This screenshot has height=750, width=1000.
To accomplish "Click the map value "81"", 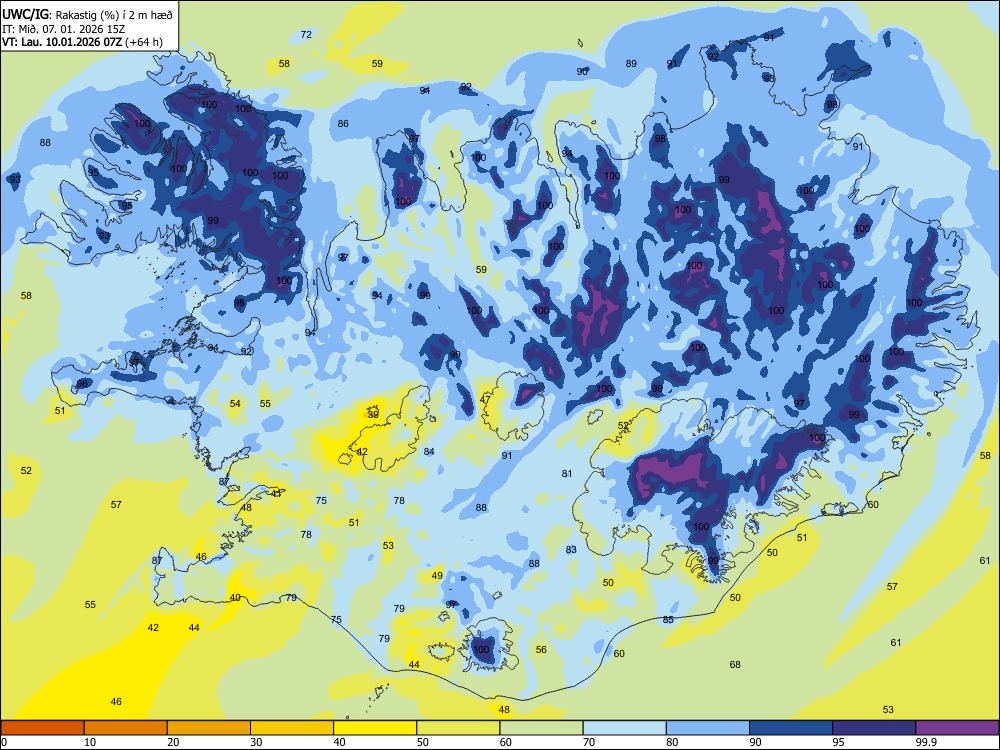I will pyautogui.click(x=567, y=474).
